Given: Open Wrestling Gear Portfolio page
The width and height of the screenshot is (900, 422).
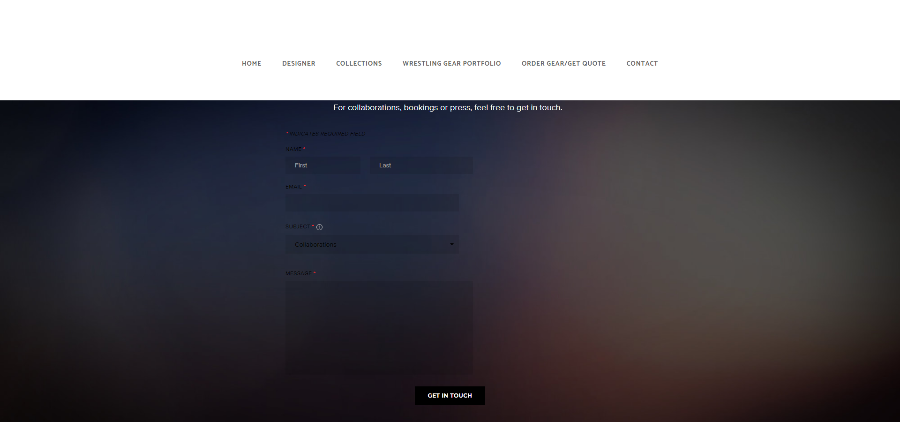Looking at the screenshot, I should (452, 64).
